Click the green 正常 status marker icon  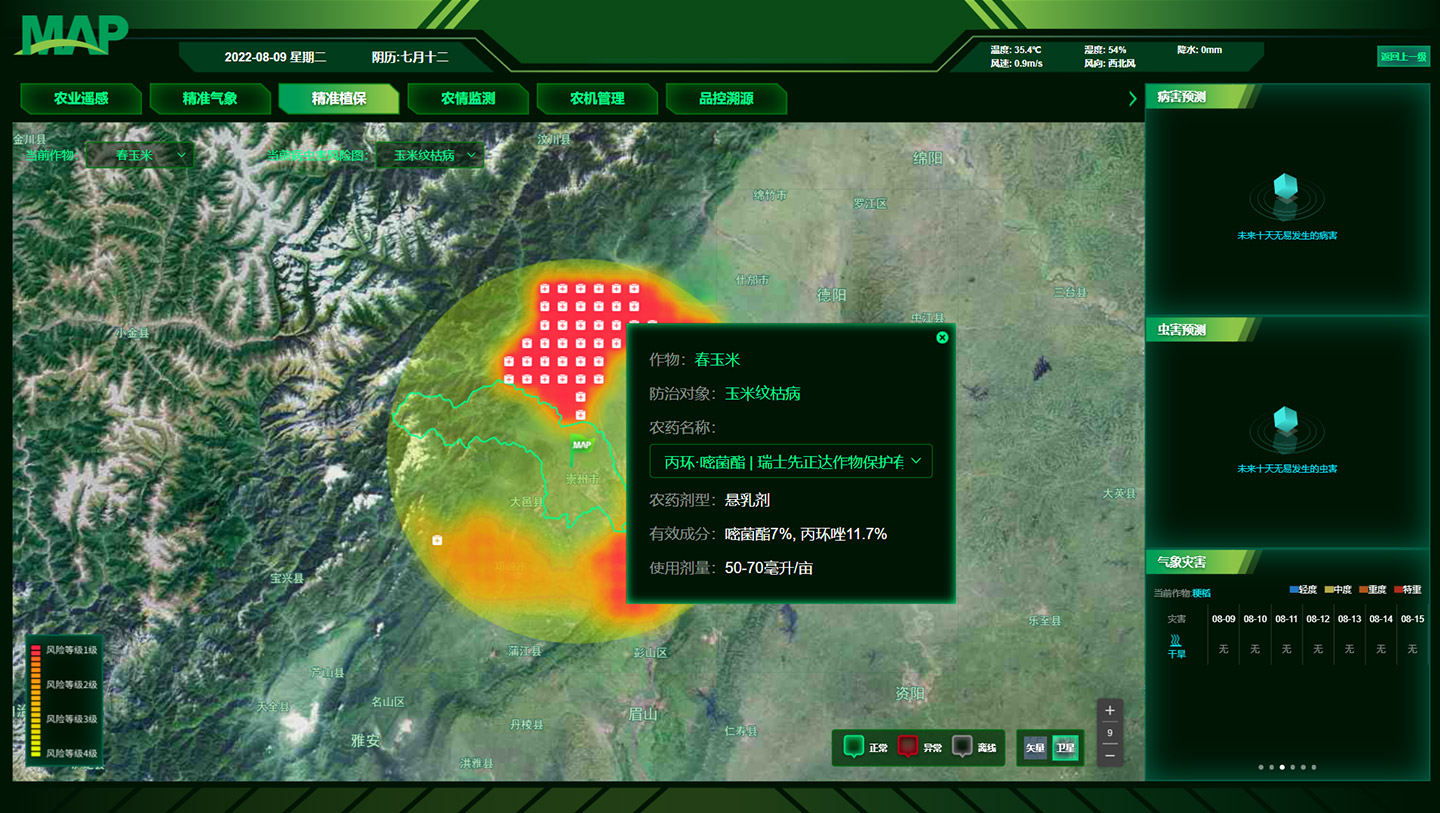pyautogui.click(x=853, y=747)
